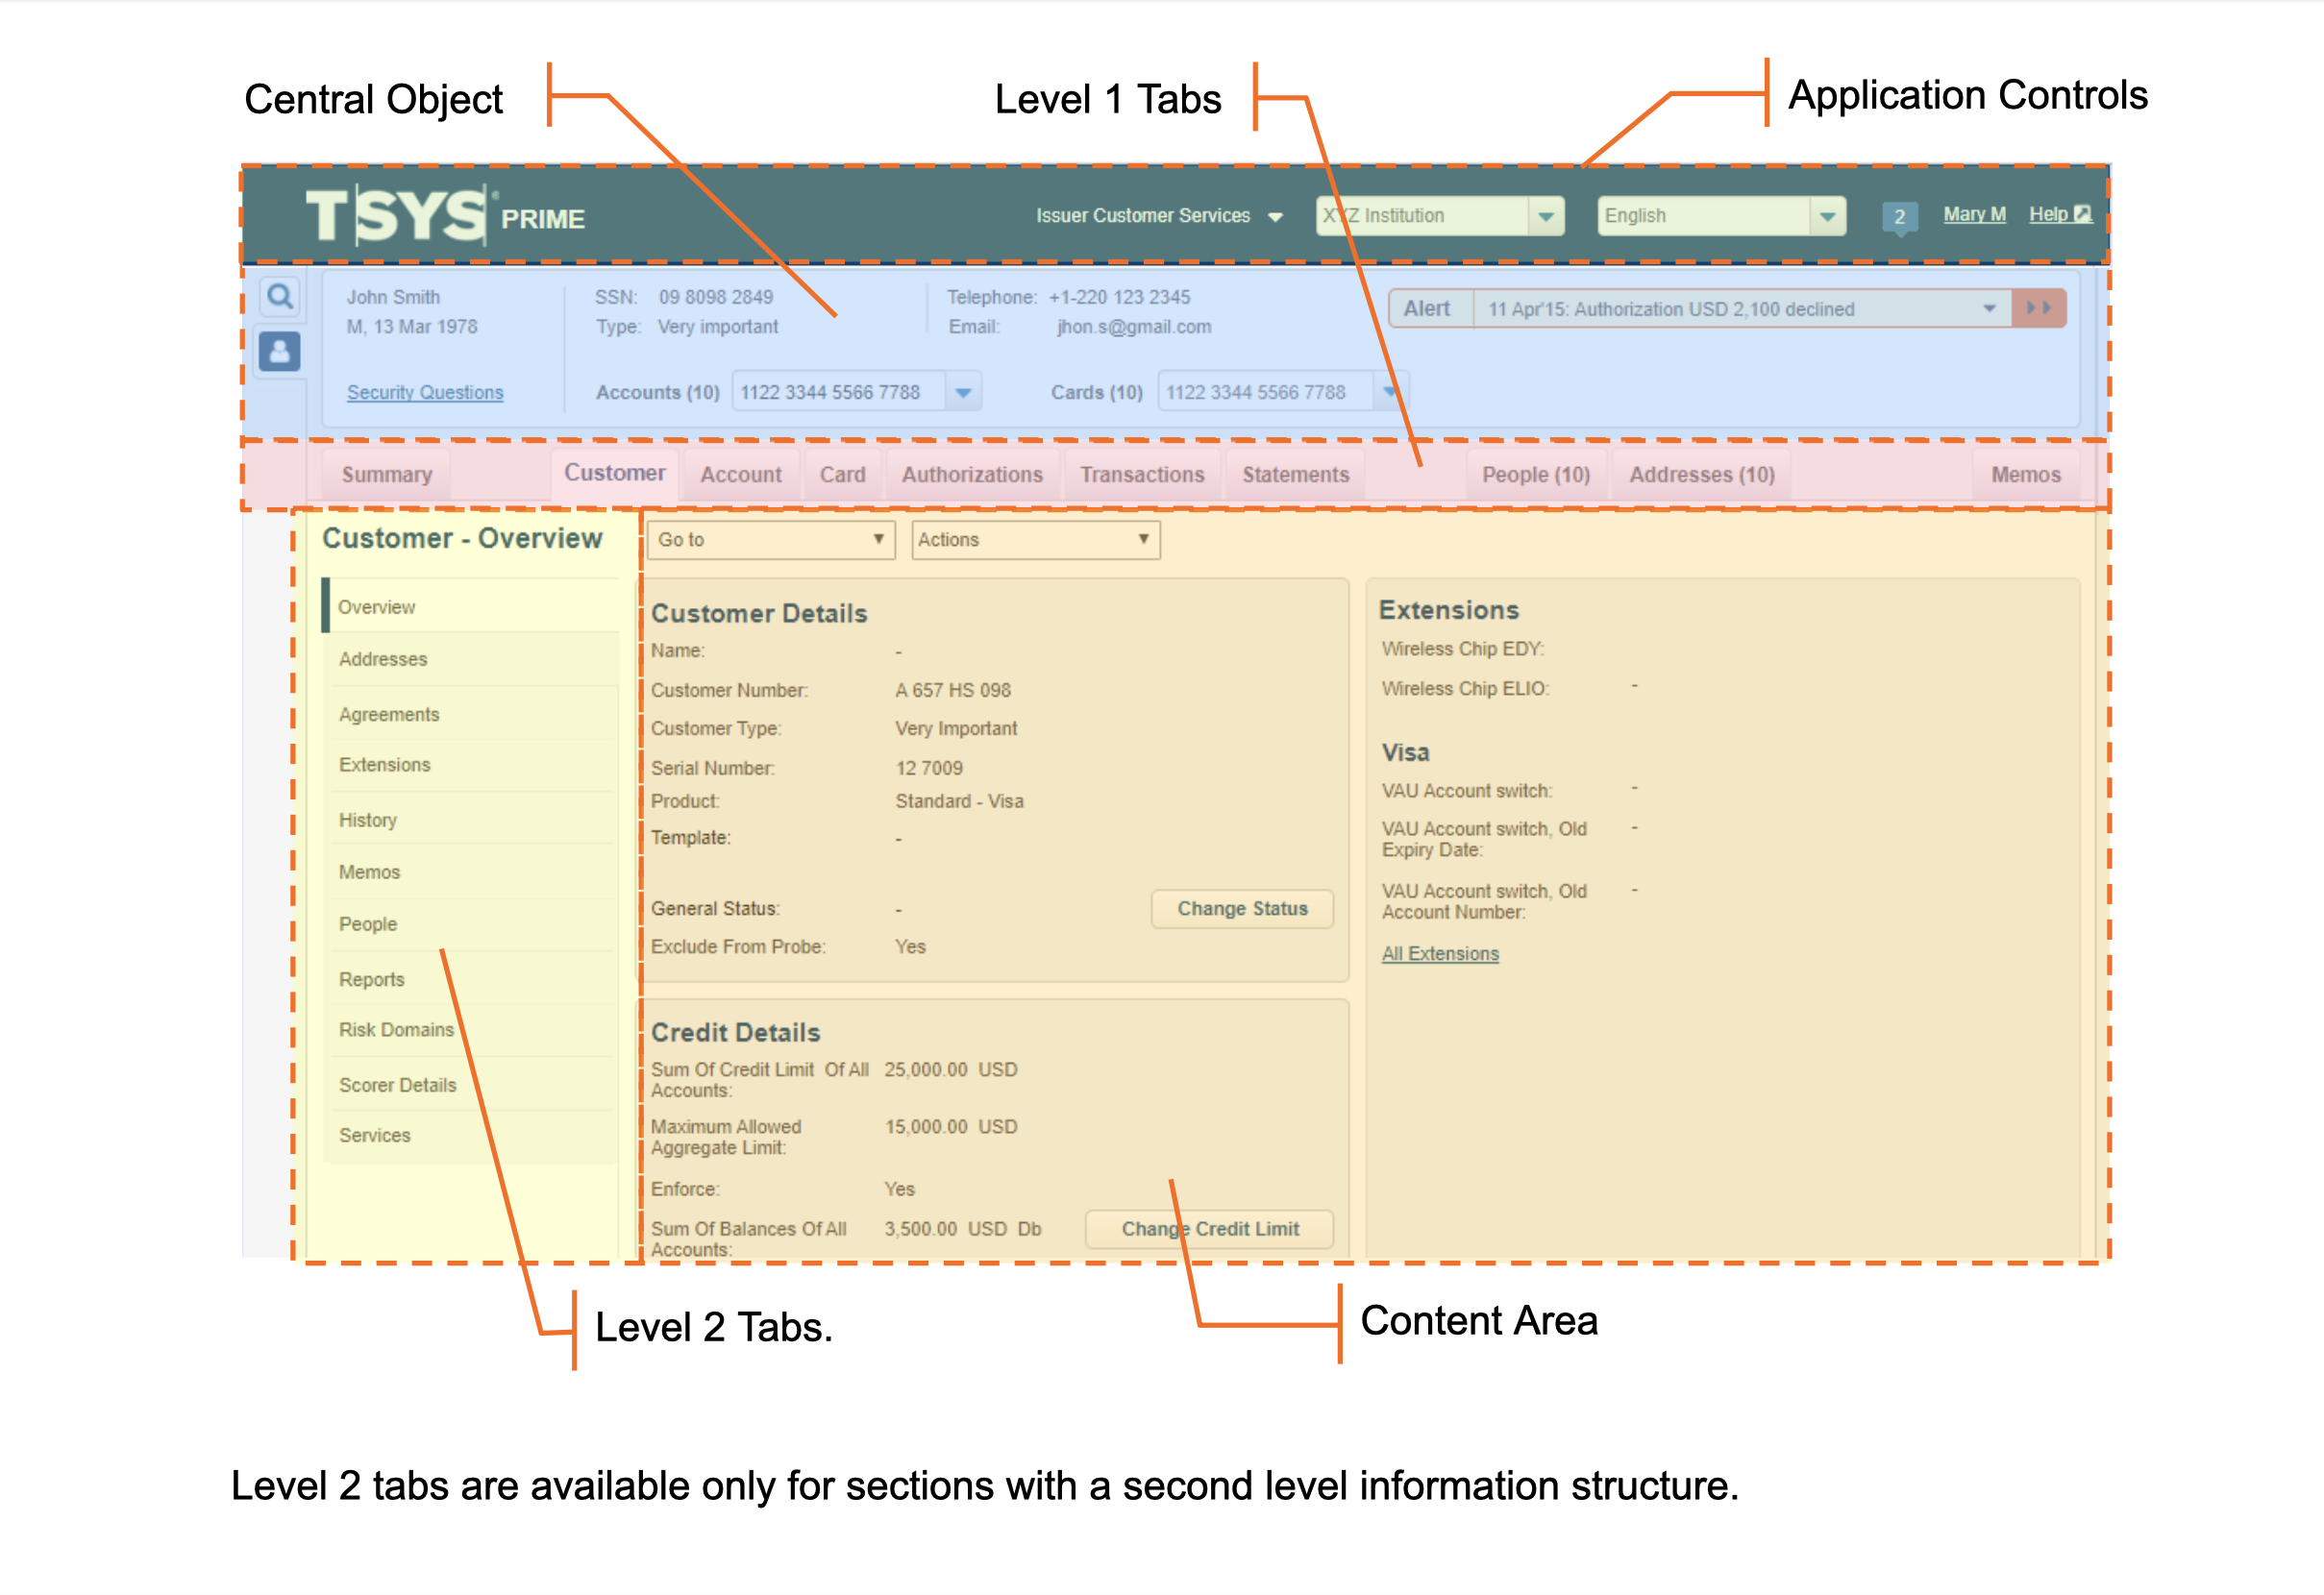Open the Actions dropdown
2324x1595 pixels.
(x=1035, y=540)
